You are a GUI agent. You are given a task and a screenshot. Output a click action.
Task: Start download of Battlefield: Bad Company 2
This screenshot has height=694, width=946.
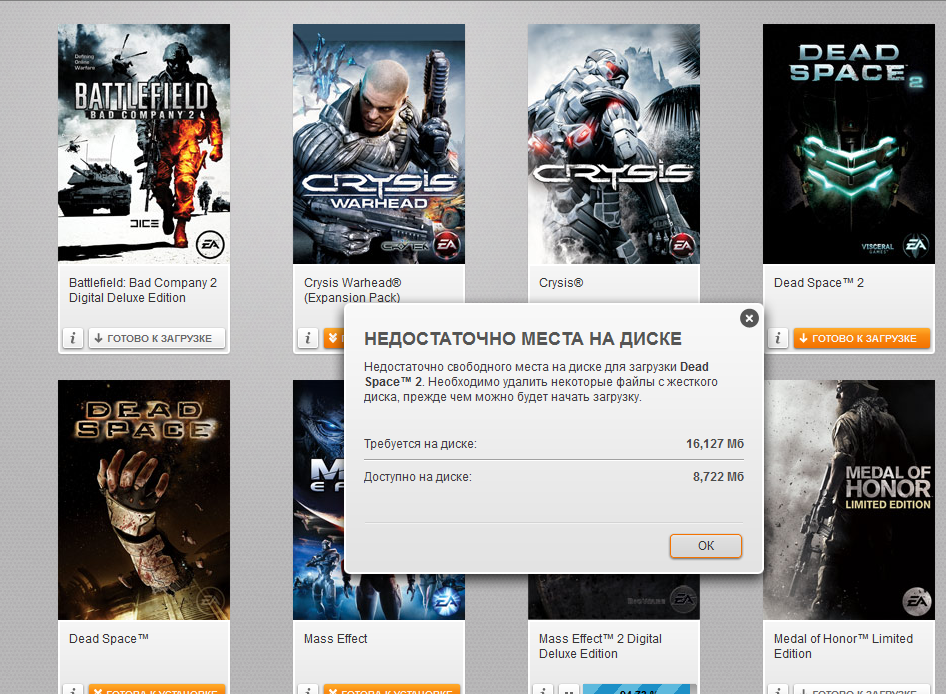pos(157,338)
